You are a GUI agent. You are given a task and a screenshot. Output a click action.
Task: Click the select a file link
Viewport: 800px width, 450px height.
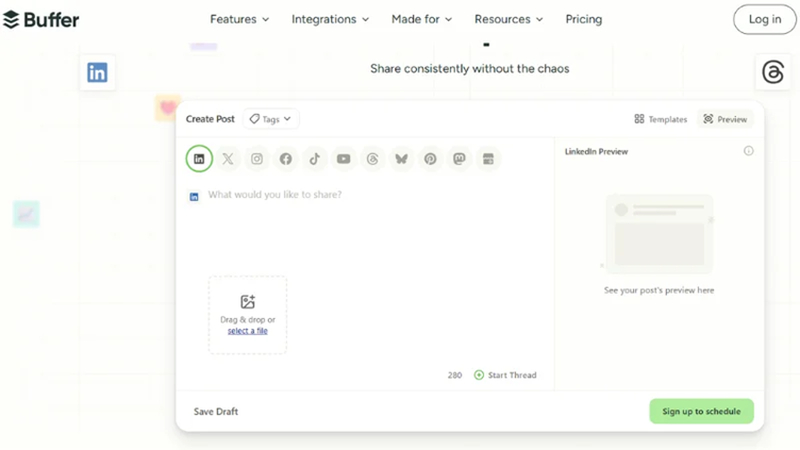(x=247, y=331)
